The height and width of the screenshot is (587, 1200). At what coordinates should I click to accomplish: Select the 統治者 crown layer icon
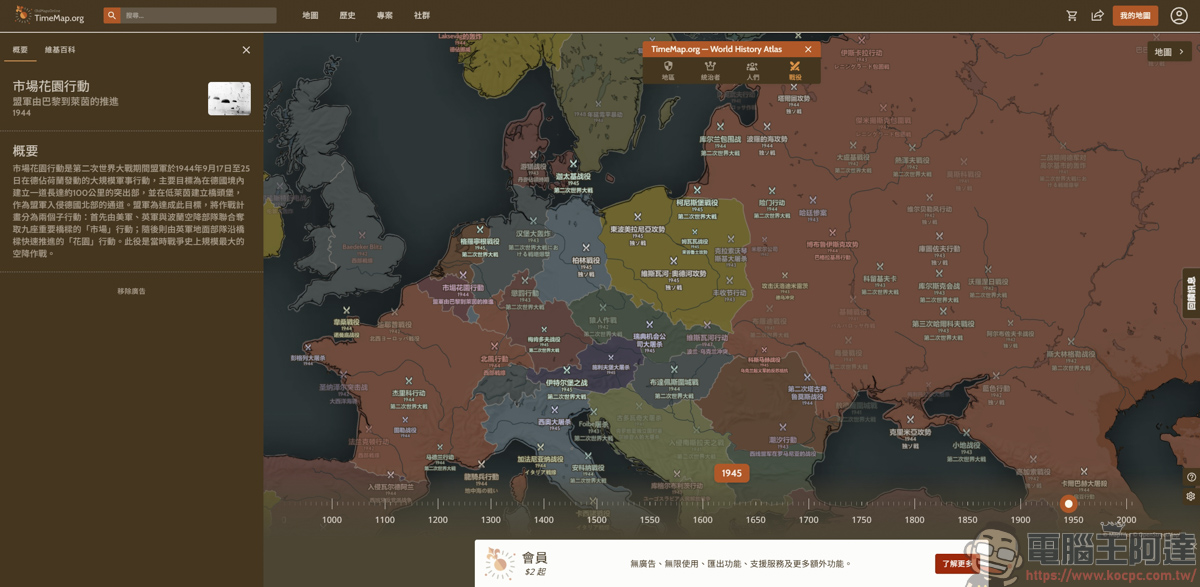tap(710, 70)
